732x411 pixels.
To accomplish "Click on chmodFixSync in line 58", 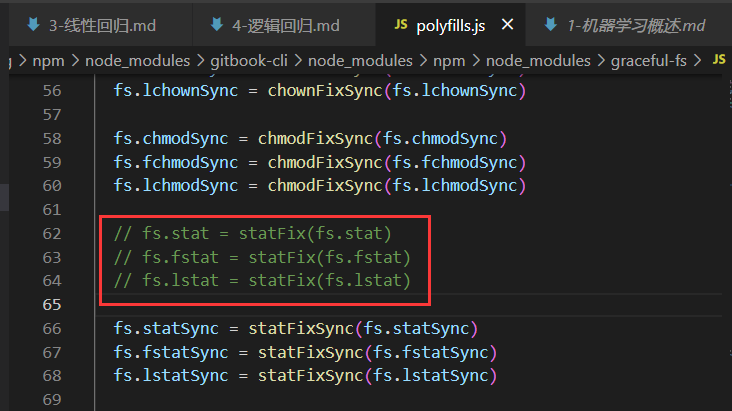I will 315,138.
